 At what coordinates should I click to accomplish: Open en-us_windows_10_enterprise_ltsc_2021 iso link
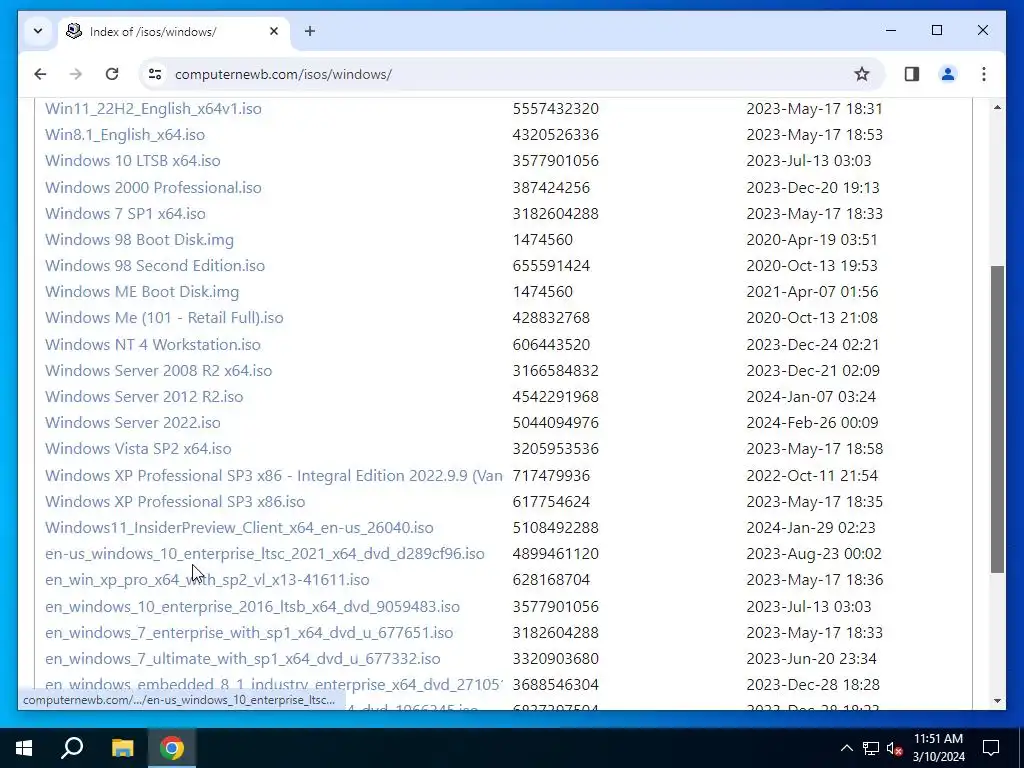[x=264, y=554]
